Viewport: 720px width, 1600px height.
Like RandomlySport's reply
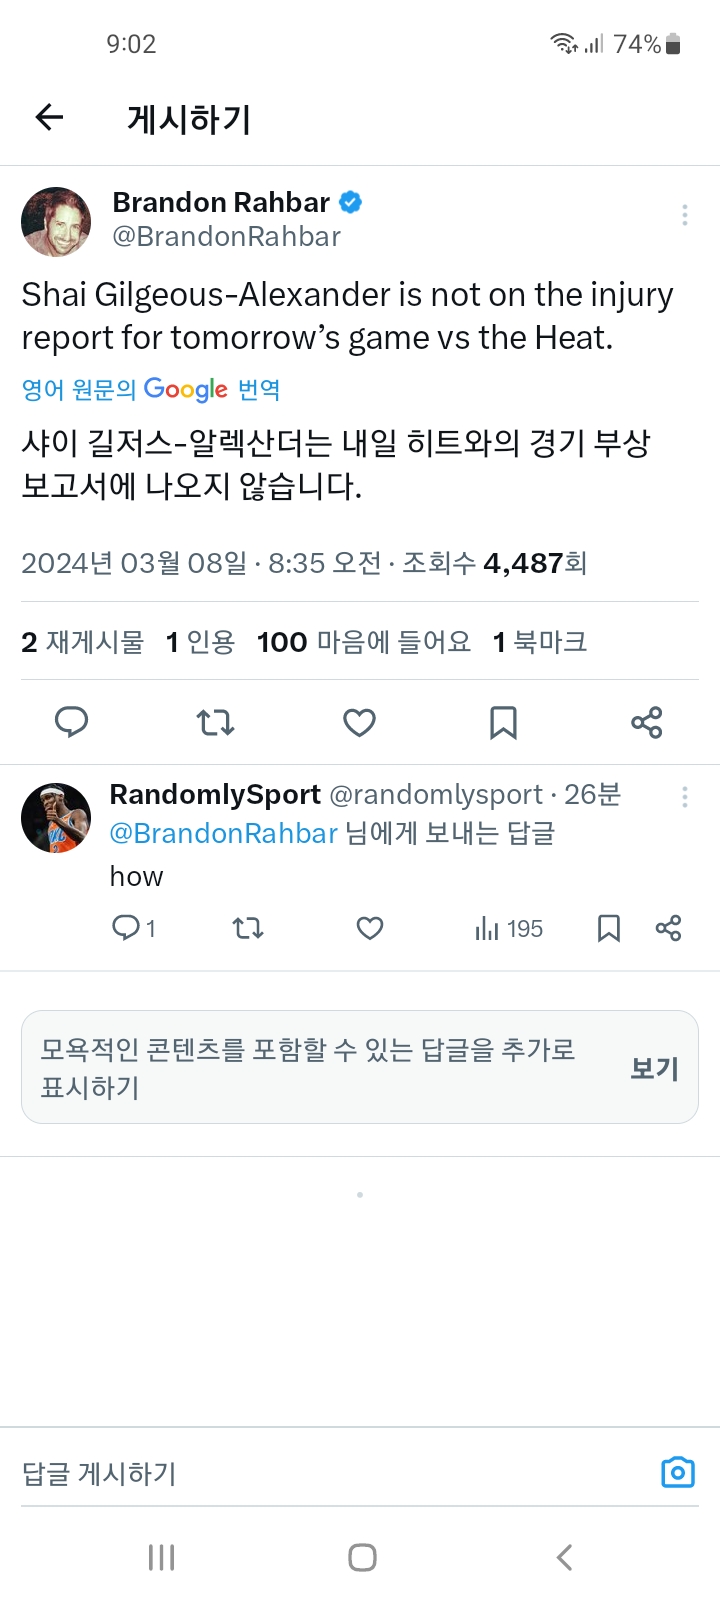pyautogui.click(x=370, y=928)
